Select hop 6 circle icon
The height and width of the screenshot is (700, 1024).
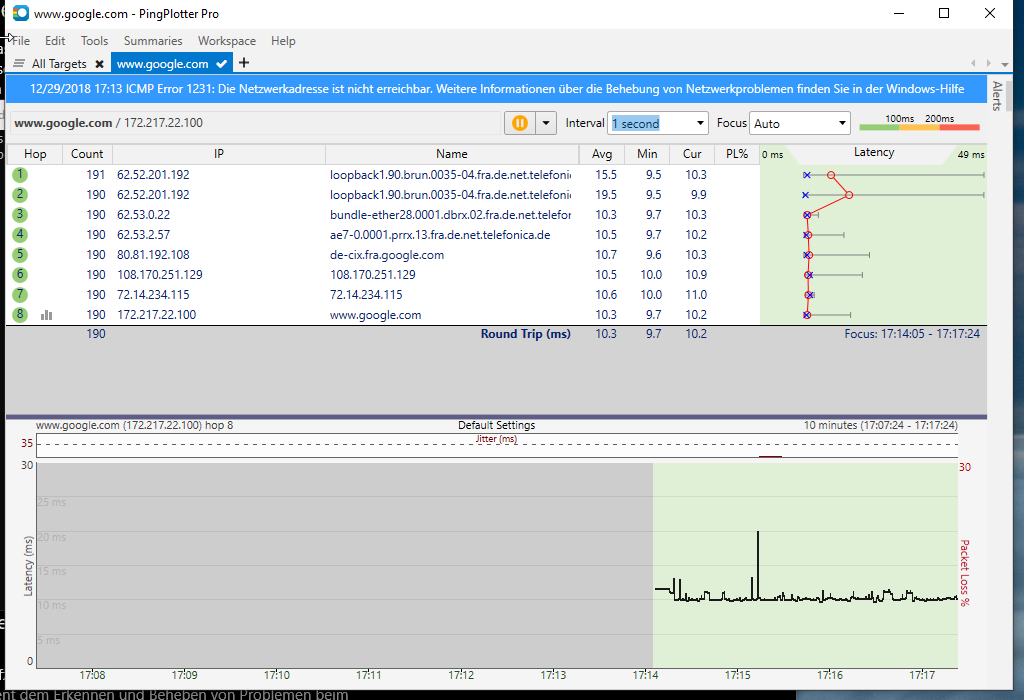(x=20, y=274)
